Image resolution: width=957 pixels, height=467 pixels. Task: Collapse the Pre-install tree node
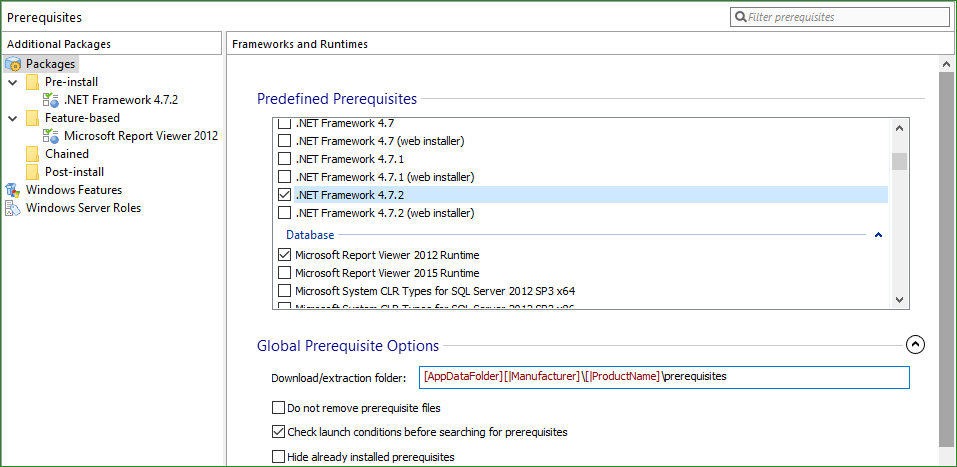[13, 82]
